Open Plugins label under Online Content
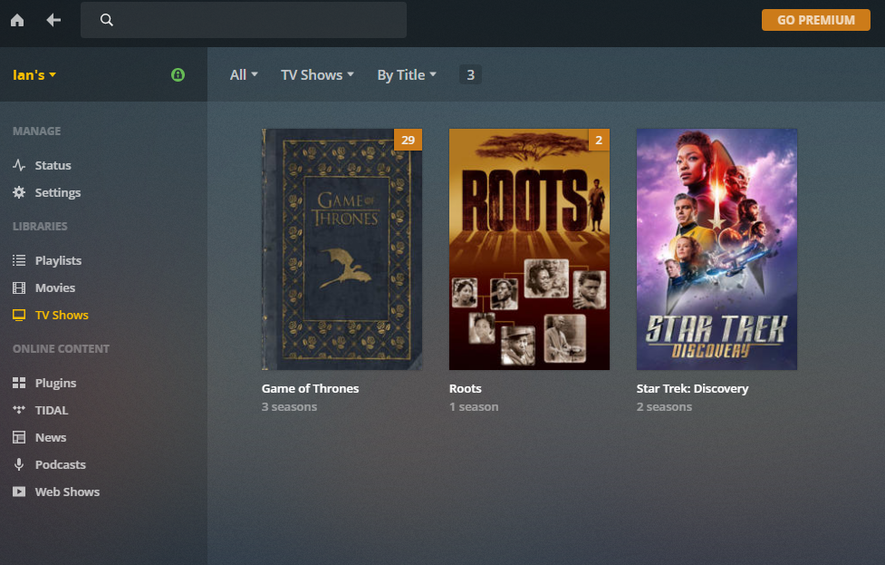This screenshot has height=565, width=885. point(55,383)
